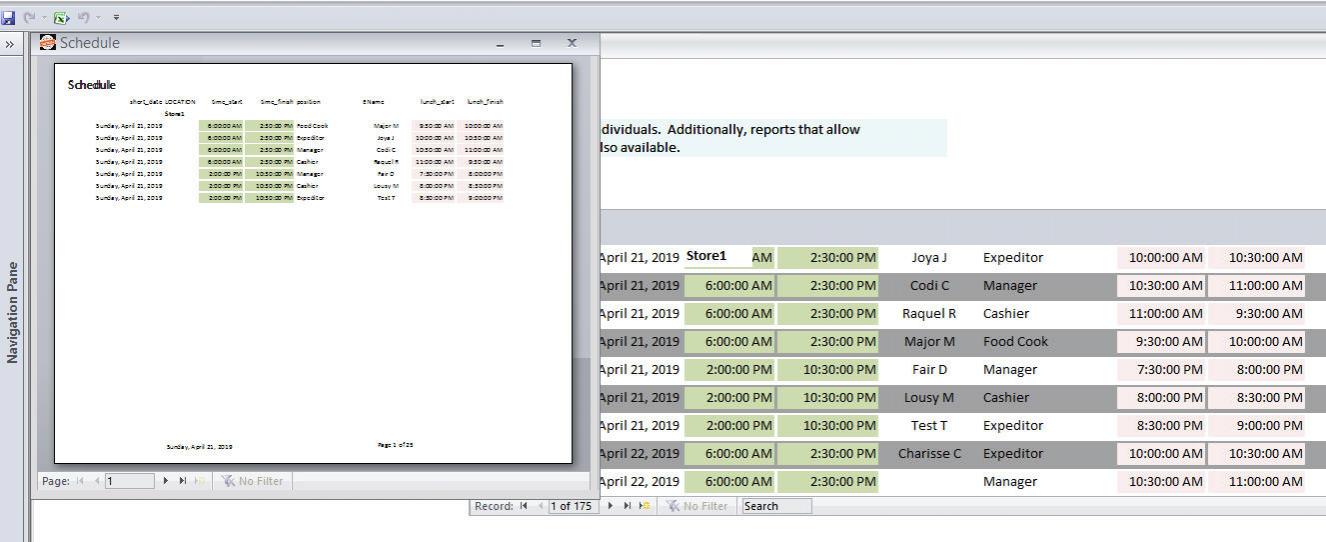Click the 6:00:00 AM time start for Codi C
Image resolution: width=1326 pixels, height=542 pixels.
tap(729, 285)
